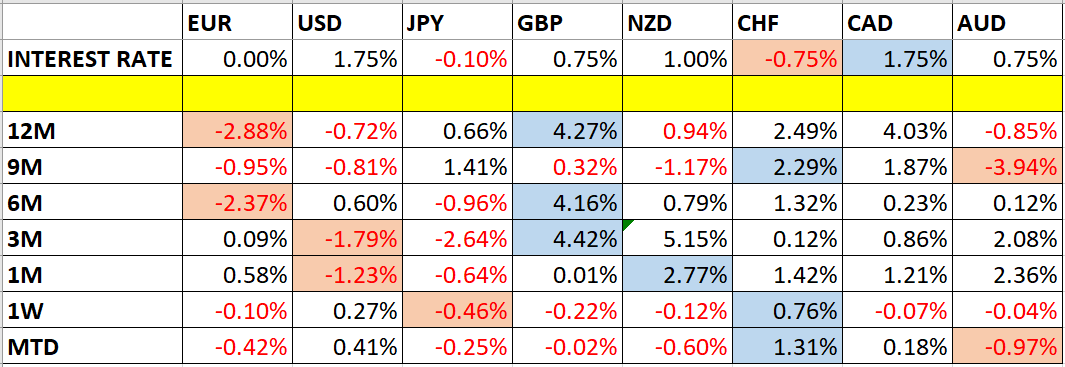Select the CAD interest rate 1.75% cell
Screen dimensions: 1065x367
[x=897, y=60]
